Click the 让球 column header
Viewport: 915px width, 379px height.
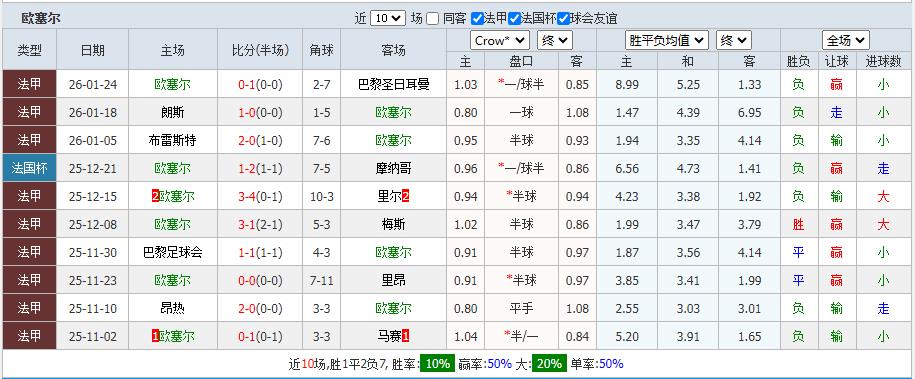[837, 61]
